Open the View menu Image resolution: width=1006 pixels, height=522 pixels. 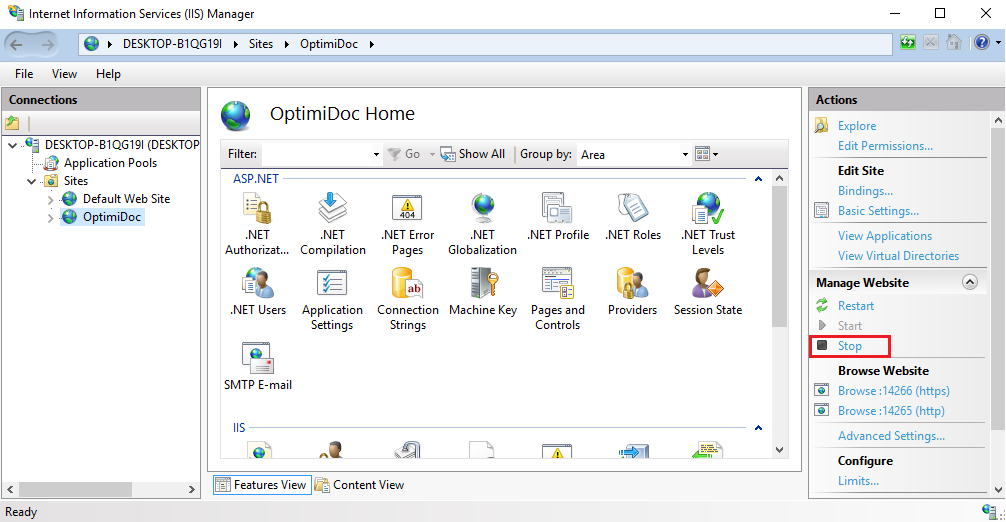(x=64, y=74)
